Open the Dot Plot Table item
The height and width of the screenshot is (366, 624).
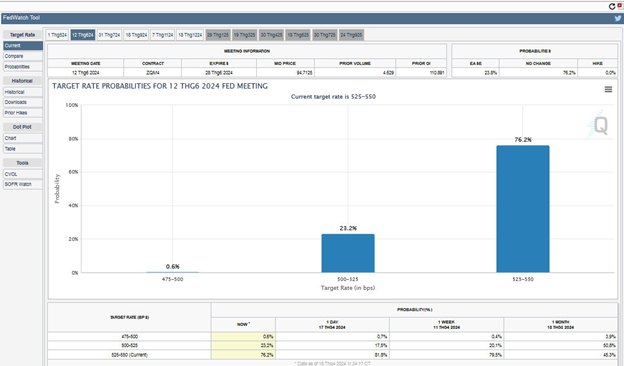(x=23, y=148)
